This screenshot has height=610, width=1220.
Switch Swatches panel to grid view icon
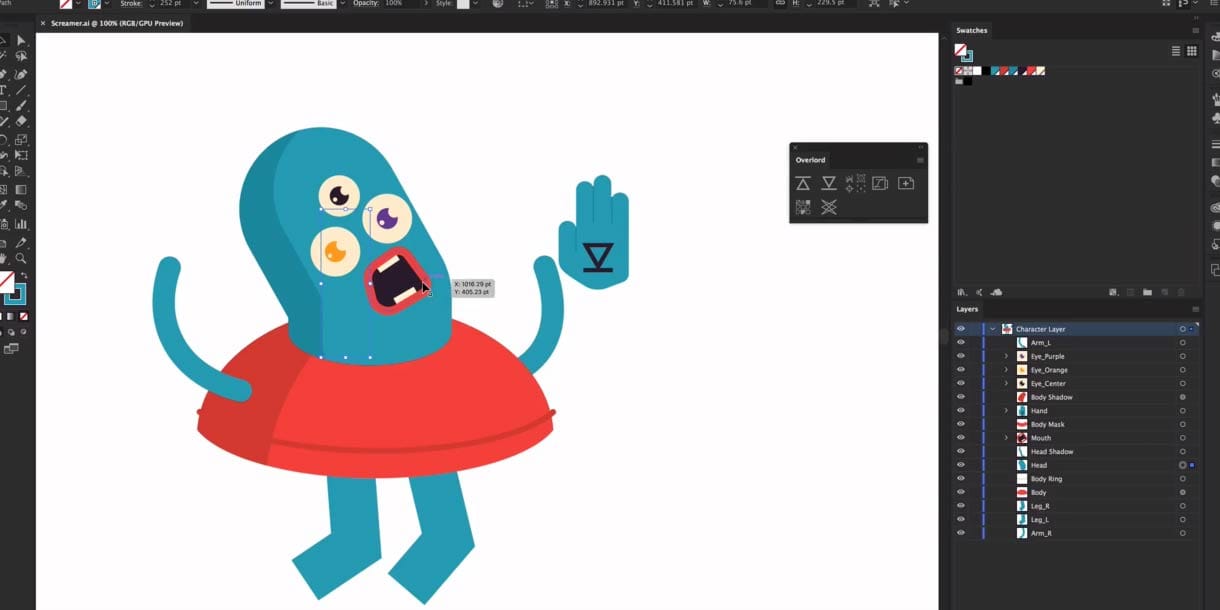tap(1191, 50)
